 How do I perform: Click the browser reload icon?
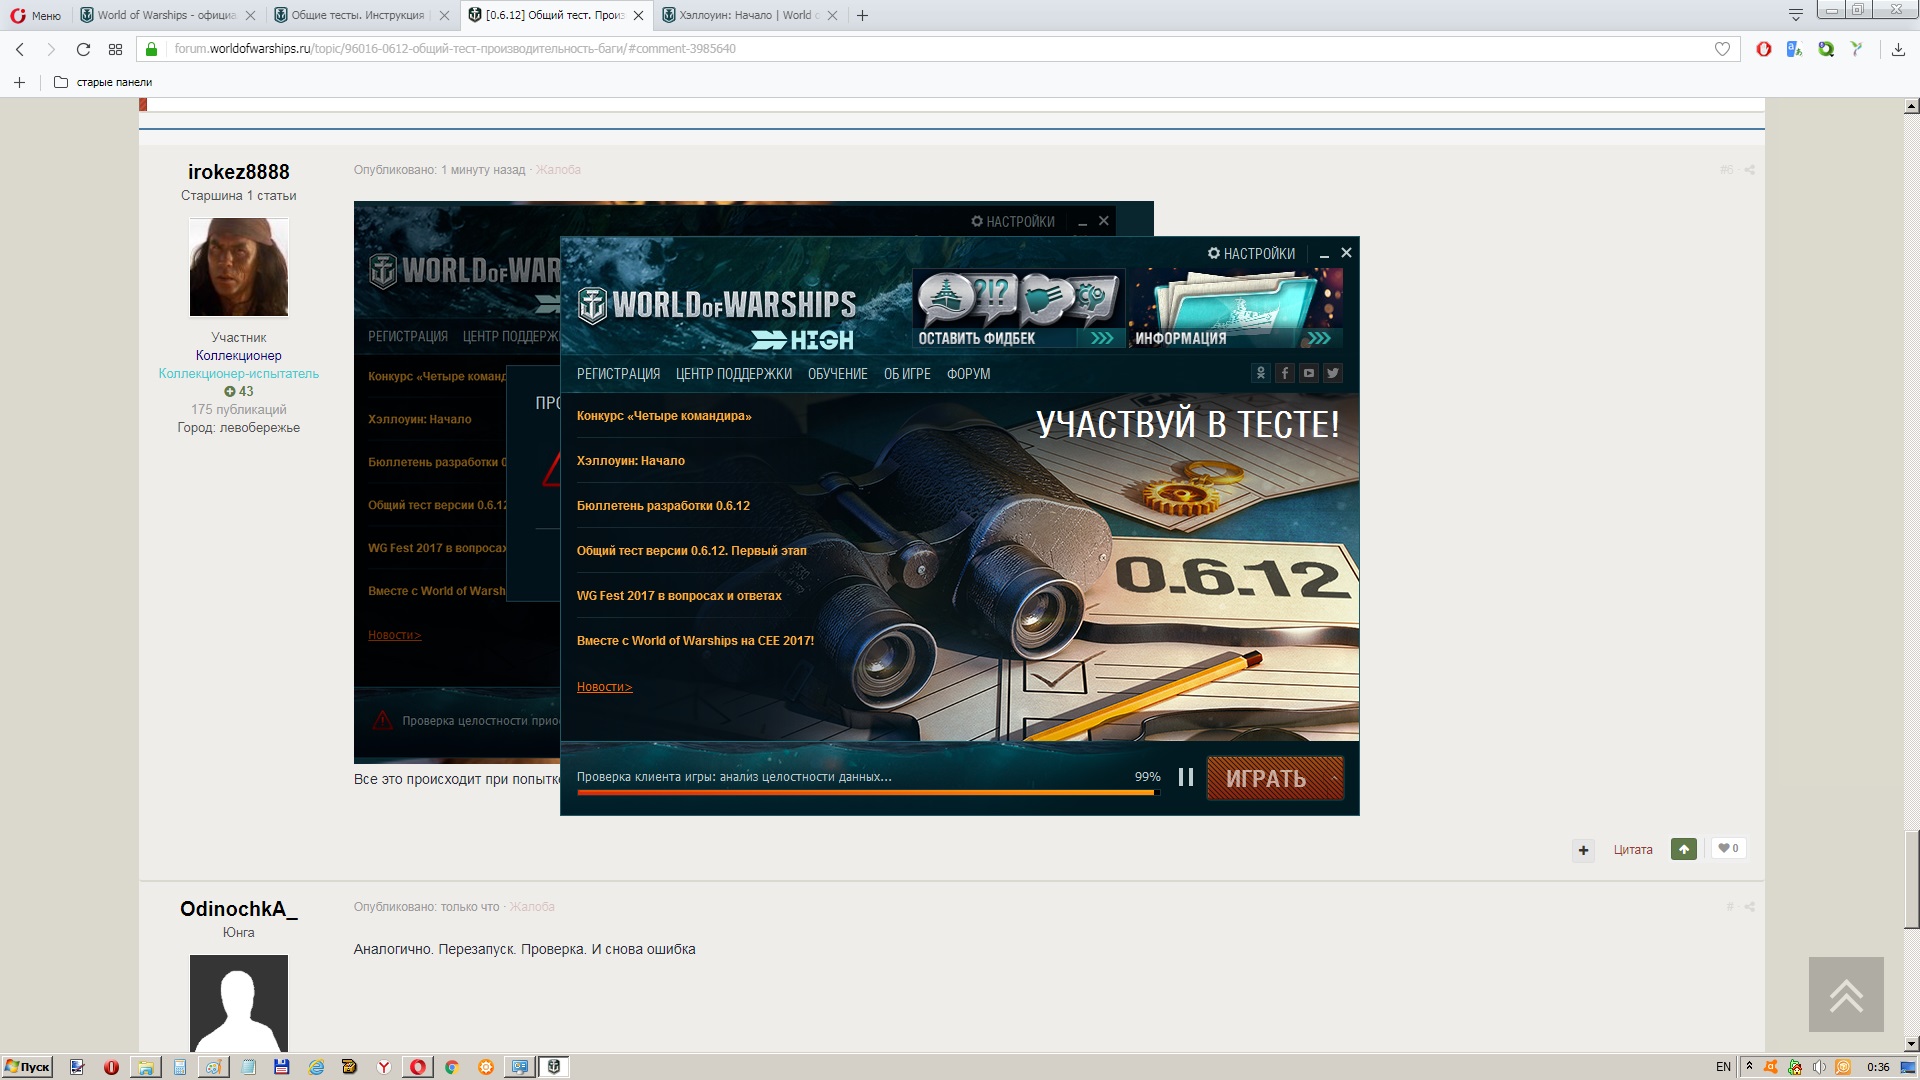83,49
